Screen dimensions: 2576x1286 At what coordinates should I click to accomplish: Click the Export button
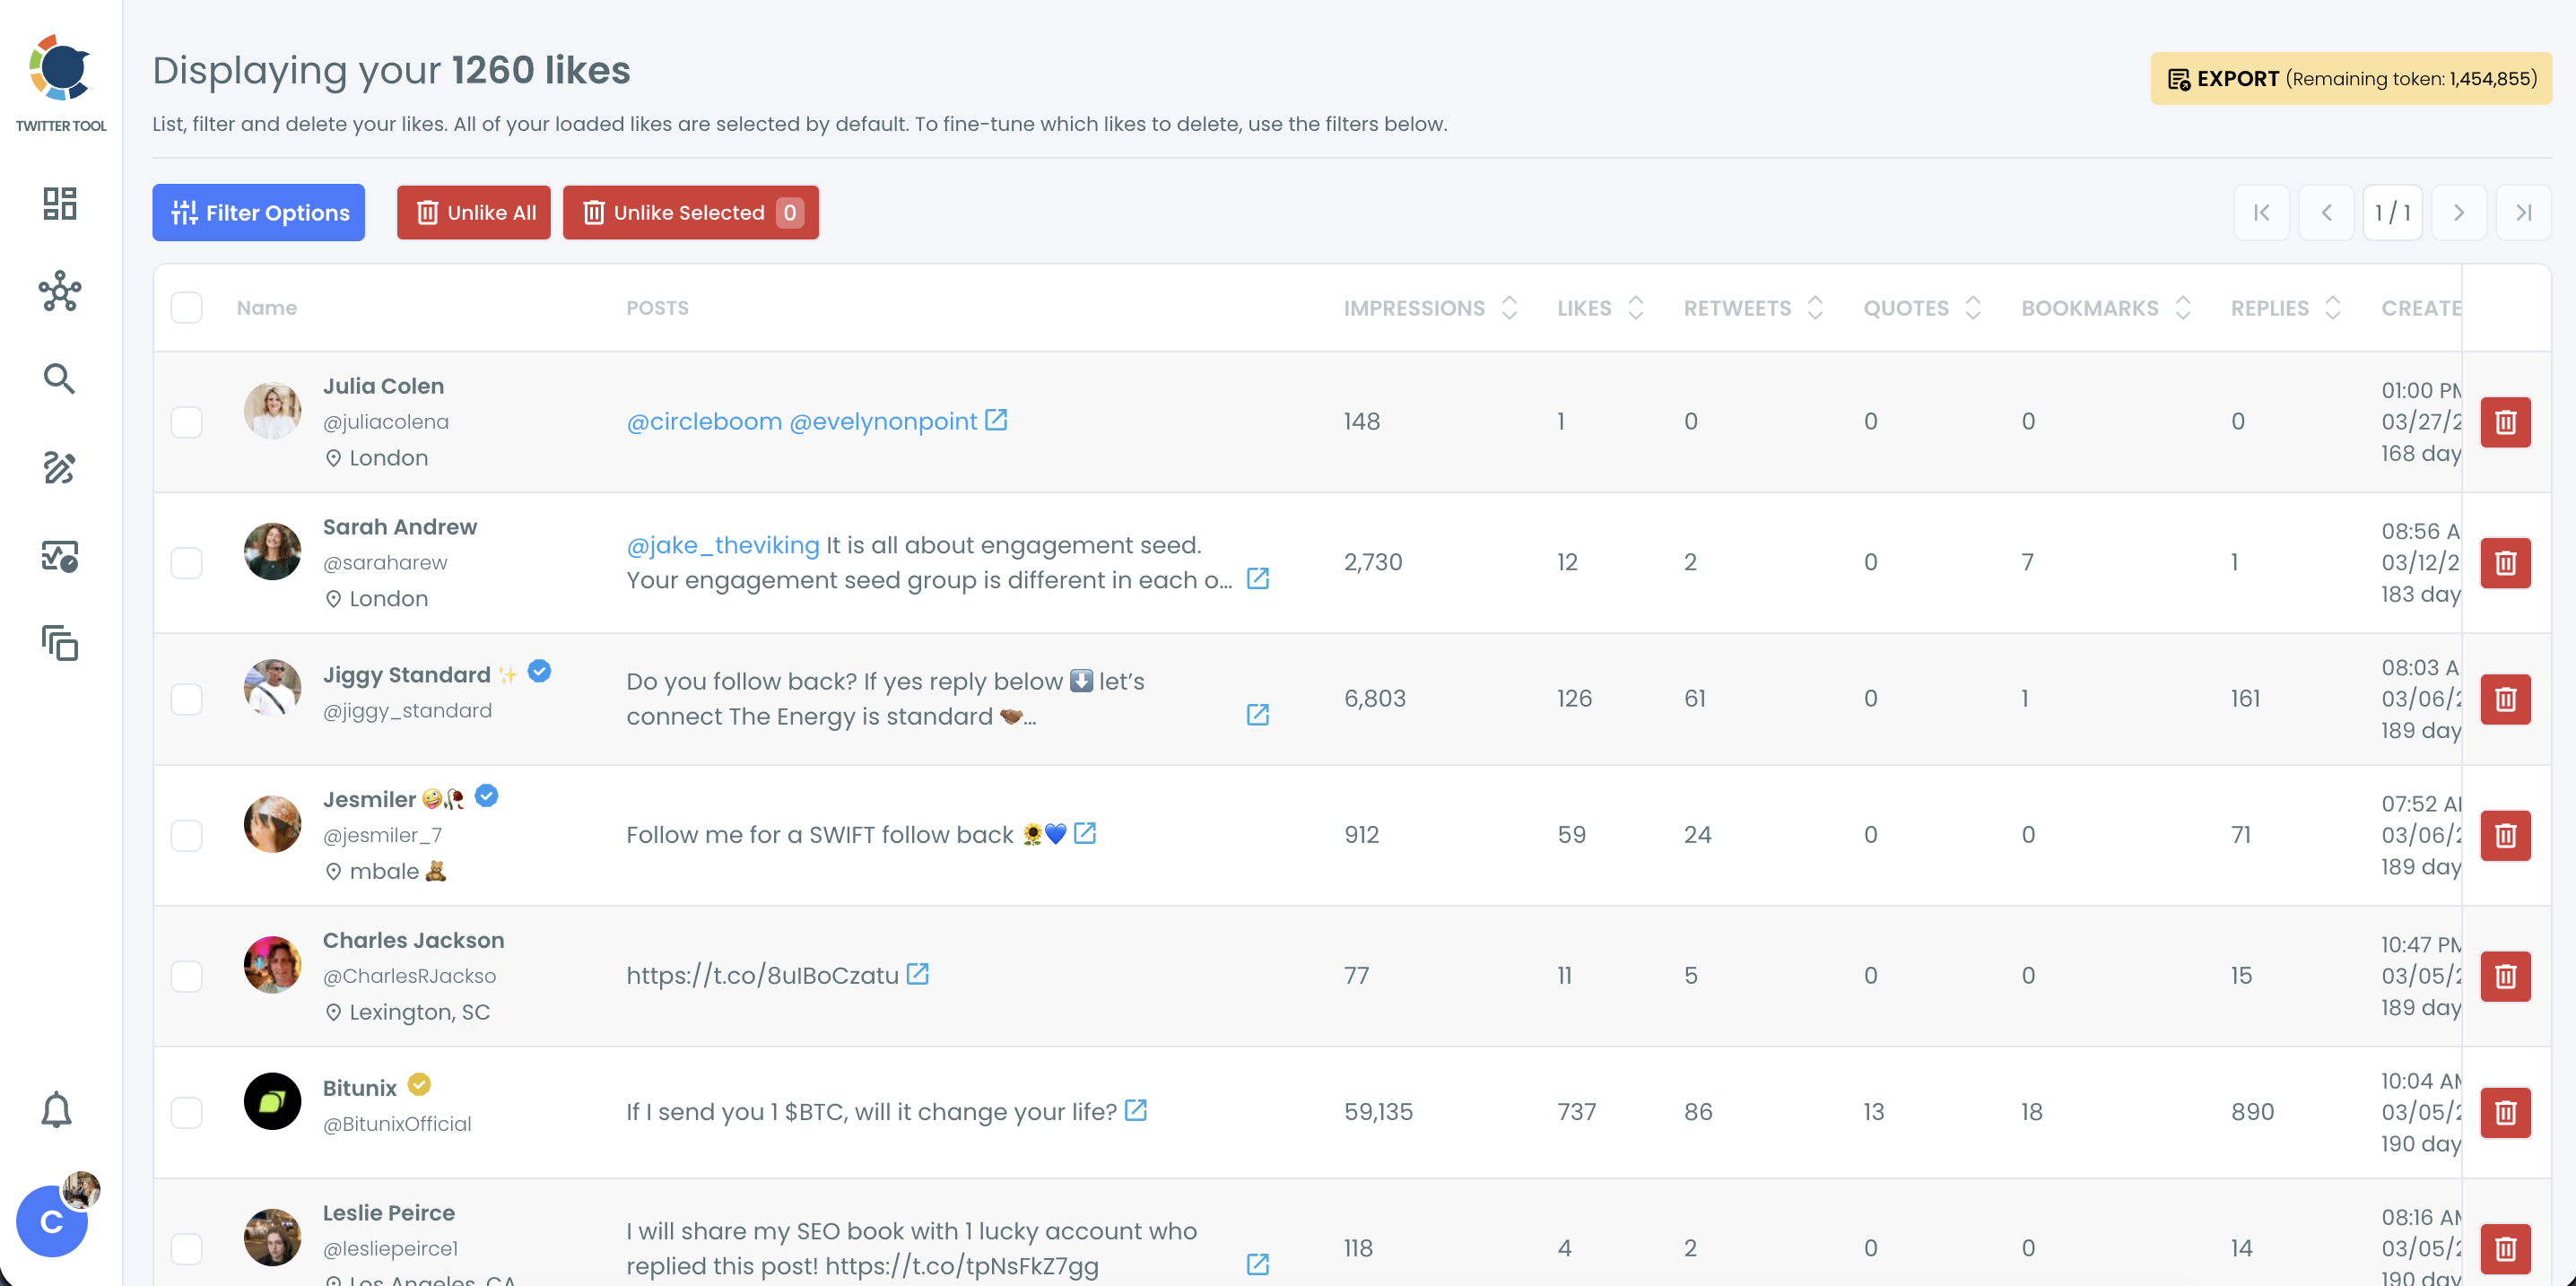pos(2351,78)
